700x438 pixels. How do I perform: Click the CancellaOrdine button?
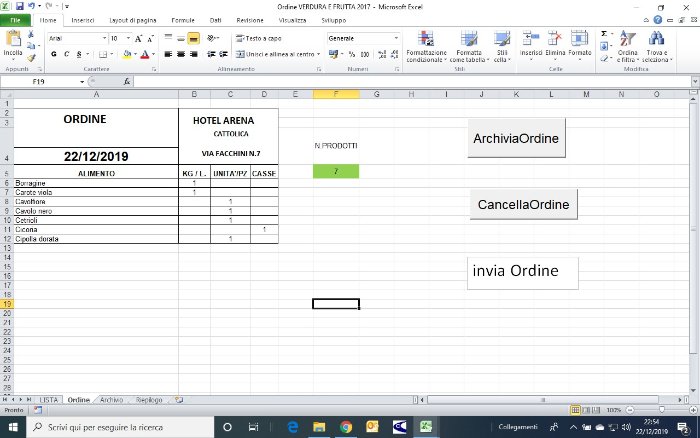click(523, 204)
